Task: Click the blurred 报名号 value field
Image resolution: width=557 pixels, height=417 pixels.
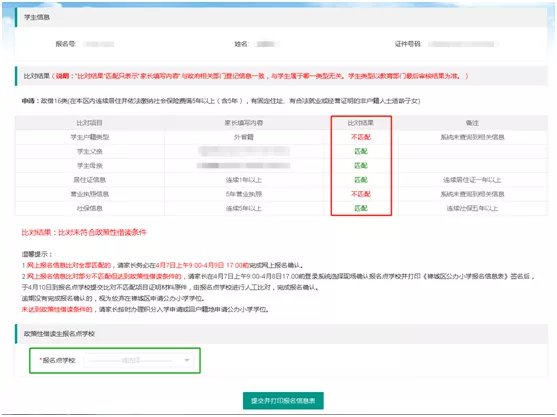Action: (x=98, y=44)
